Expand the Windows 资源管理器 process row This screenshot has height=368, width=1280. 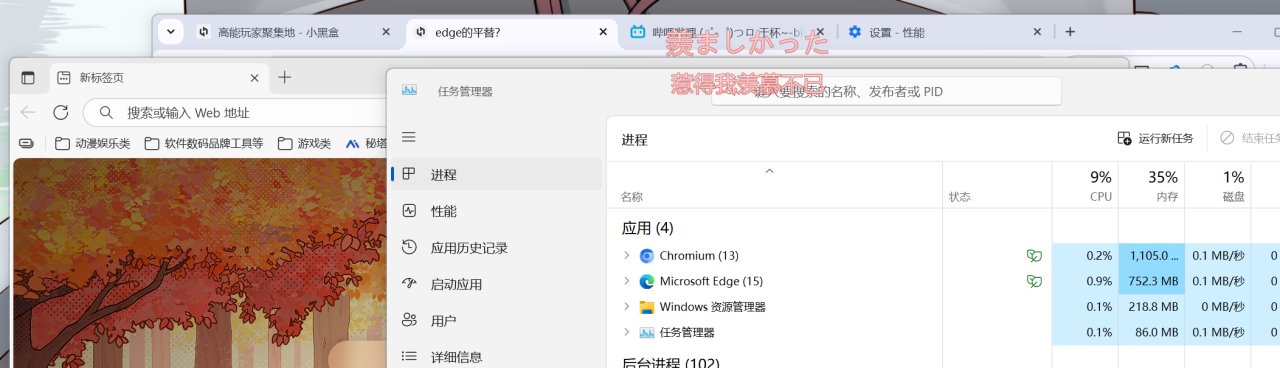[x=627, y=307]
